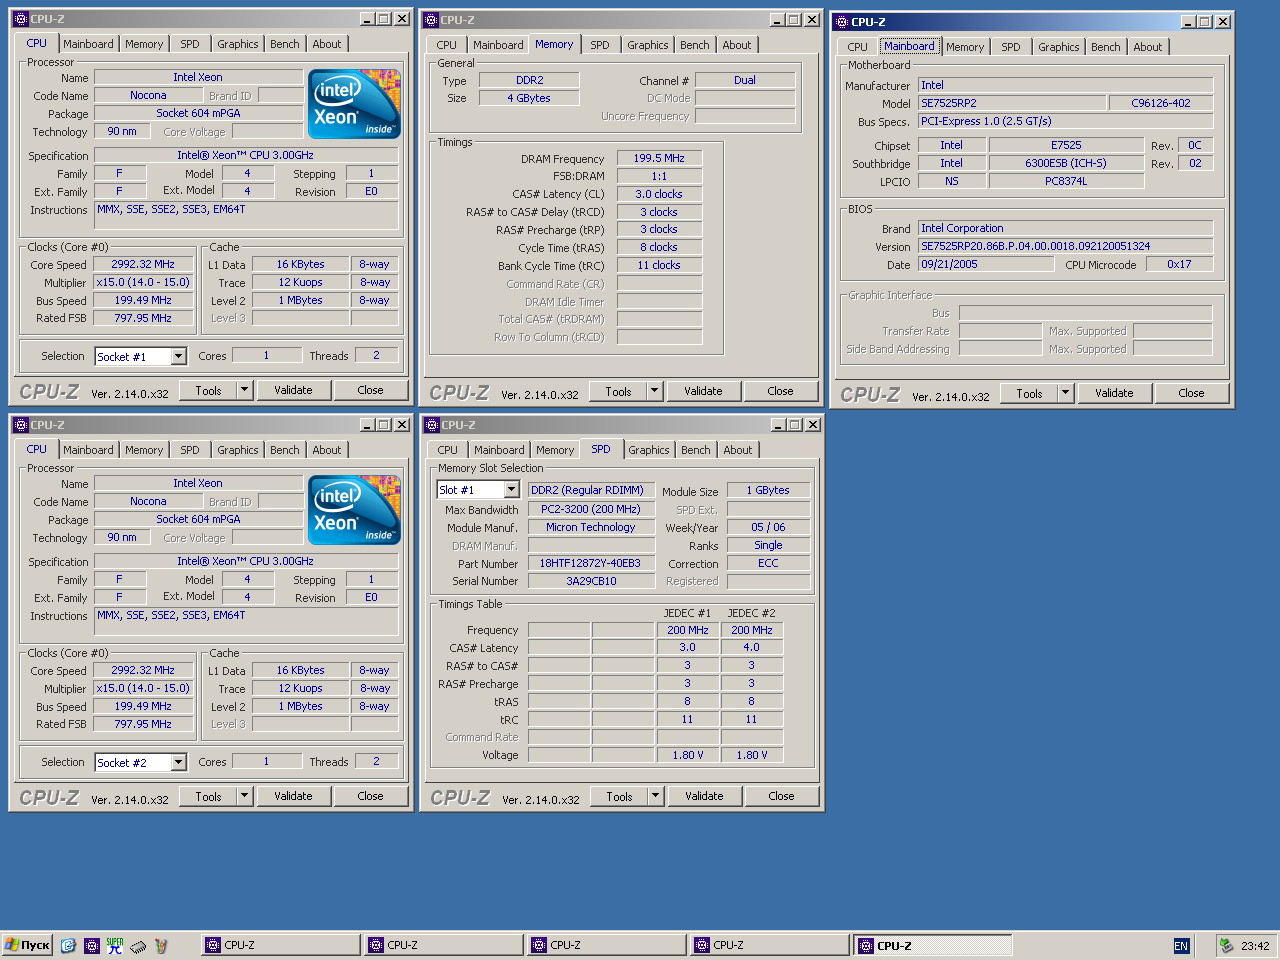Screen dimensions: 1280x960
Task: Open the title bar icon menu of Memory window
Action: pyautogui.click(x=431, y=19)
